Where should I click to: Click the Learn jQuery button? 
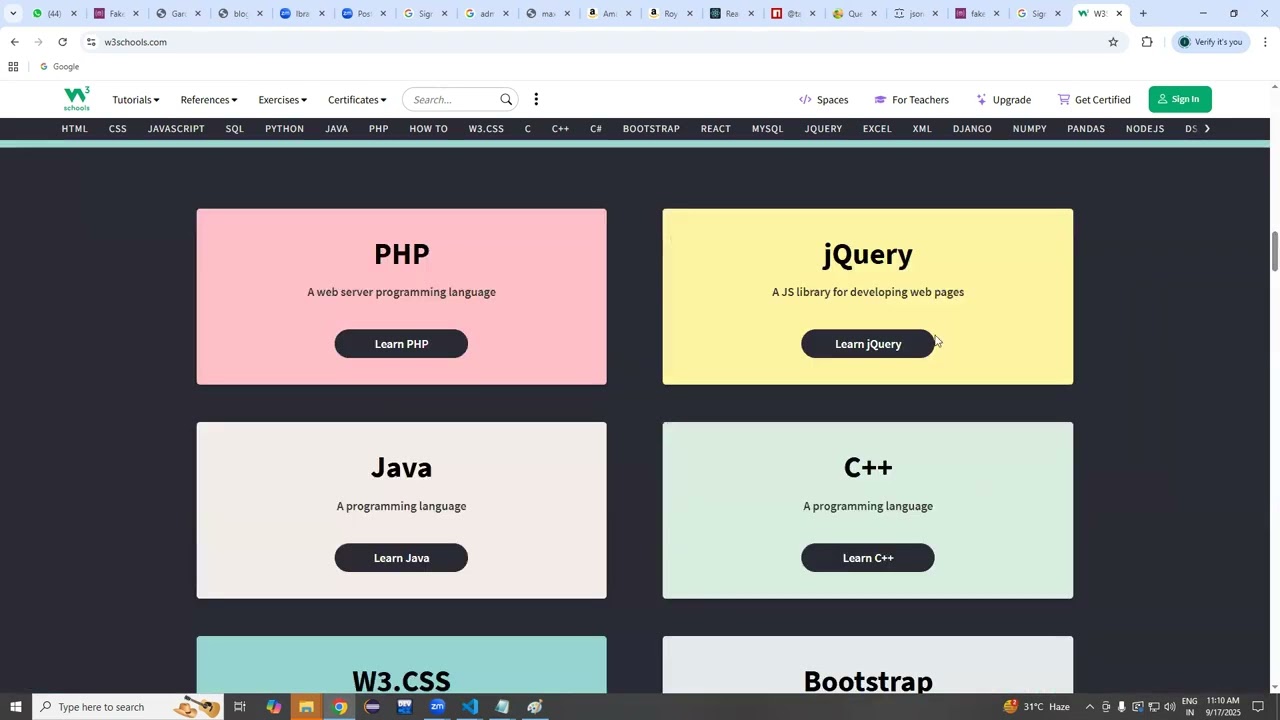pyautogui.click(x=868, y=344)
